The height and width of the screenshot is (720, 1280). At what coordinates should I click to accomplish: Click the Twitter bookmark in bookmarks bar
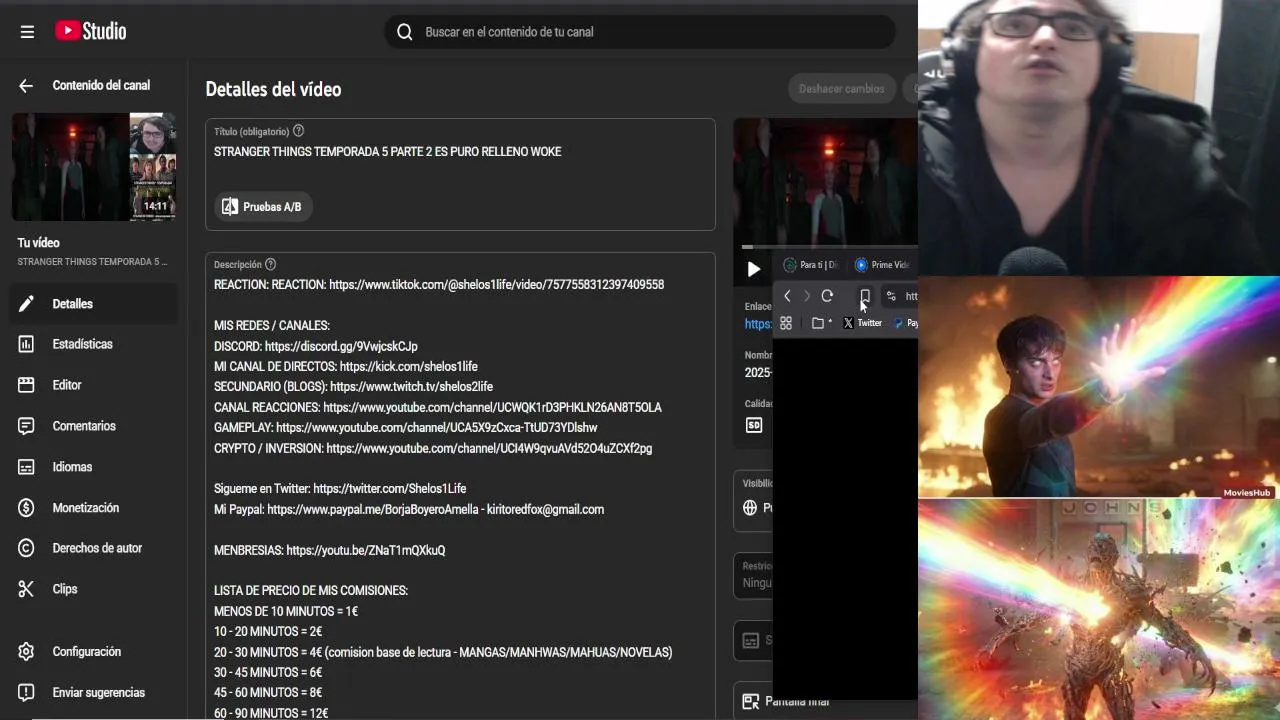click(x=862, y=323)
